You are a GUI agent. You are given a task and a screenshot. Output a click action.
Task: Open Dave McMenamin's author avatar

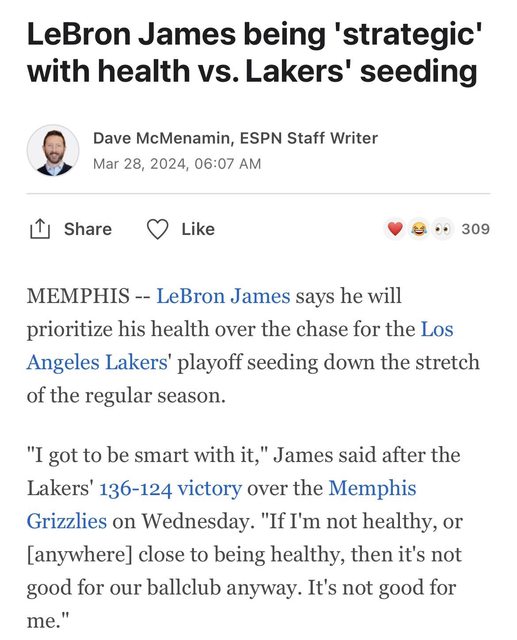(x=53, y=151)
